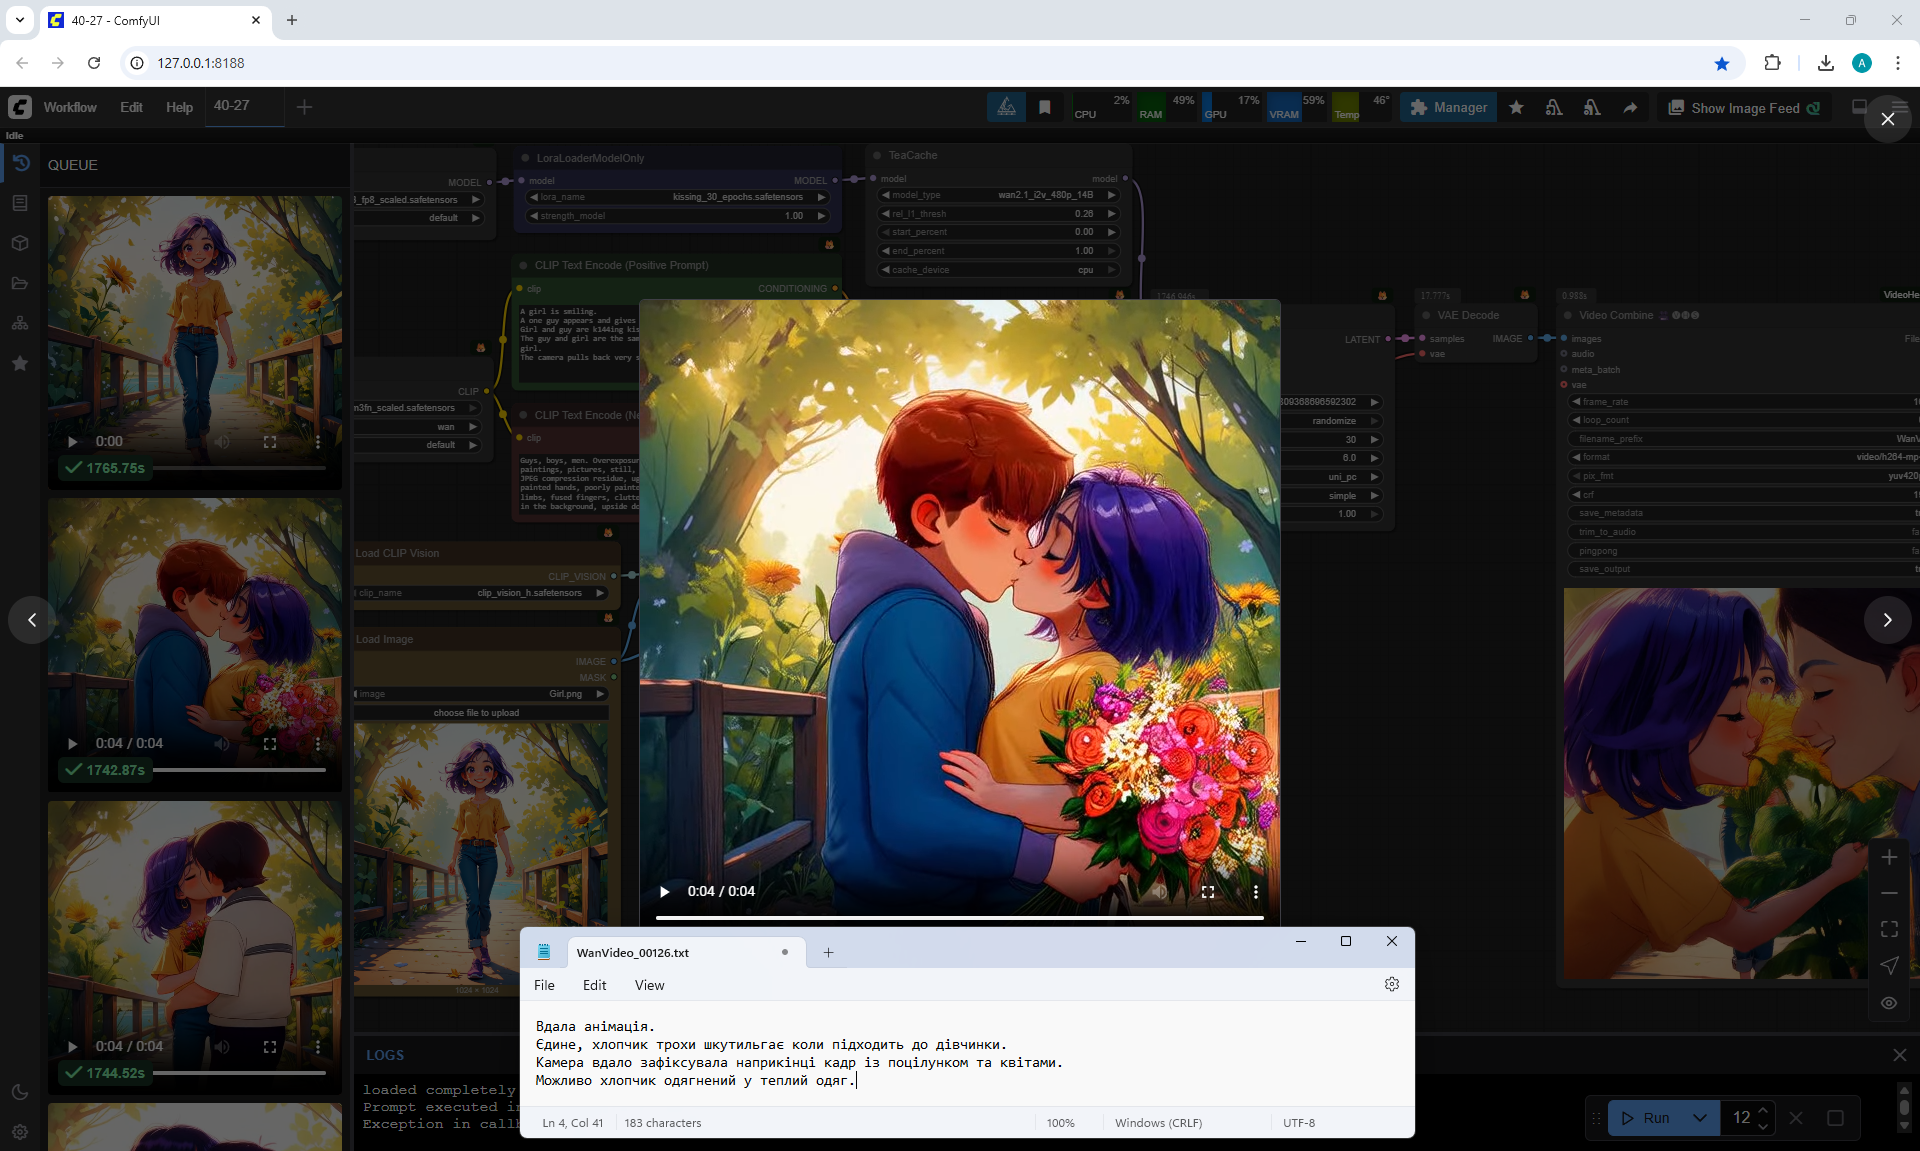Open Notepad's settings gear icon

pyautogui.click(x=1391, y=984)
